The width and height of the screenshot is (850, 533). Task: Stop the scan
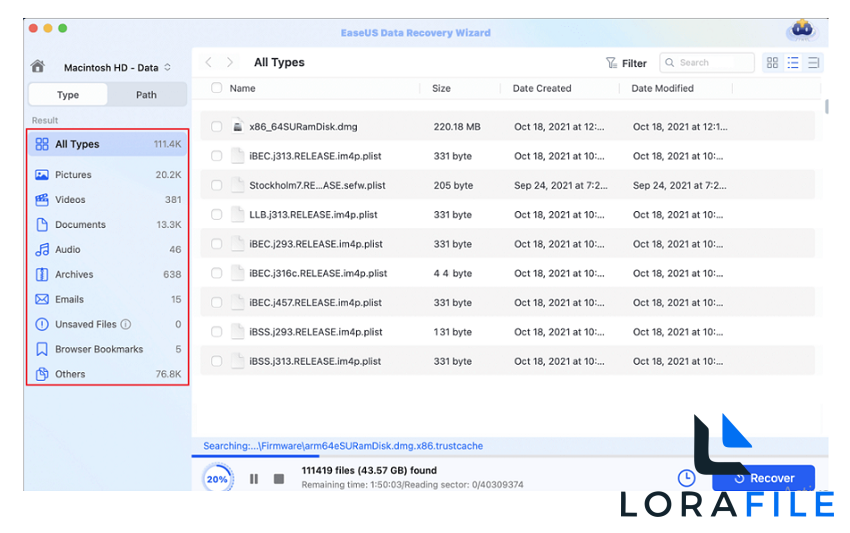(x=279, y=479)
